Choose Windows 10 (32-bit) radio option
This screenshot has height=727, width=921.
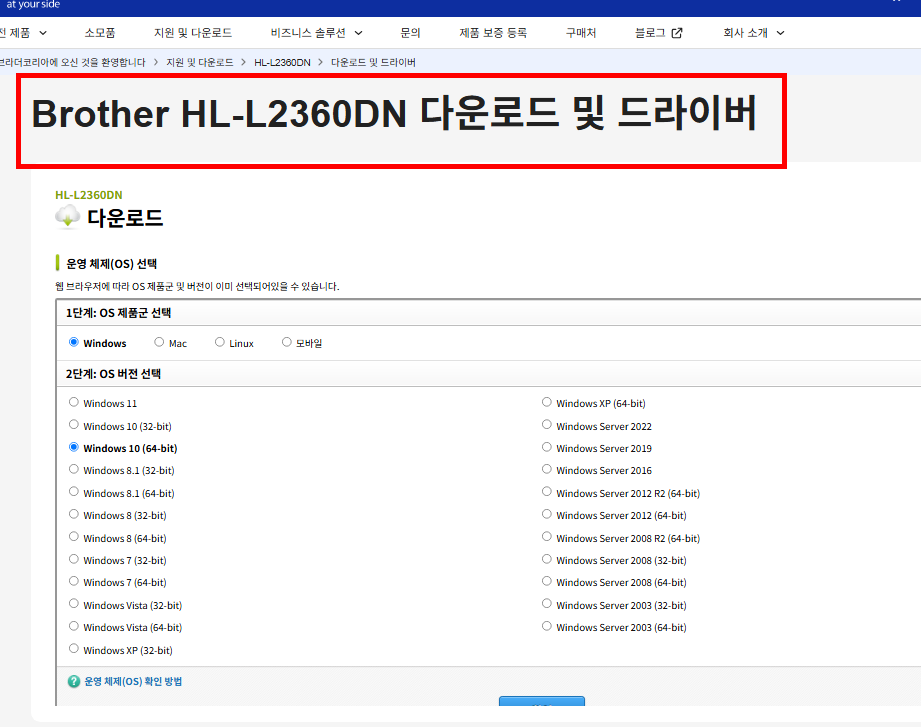(73, 425)
